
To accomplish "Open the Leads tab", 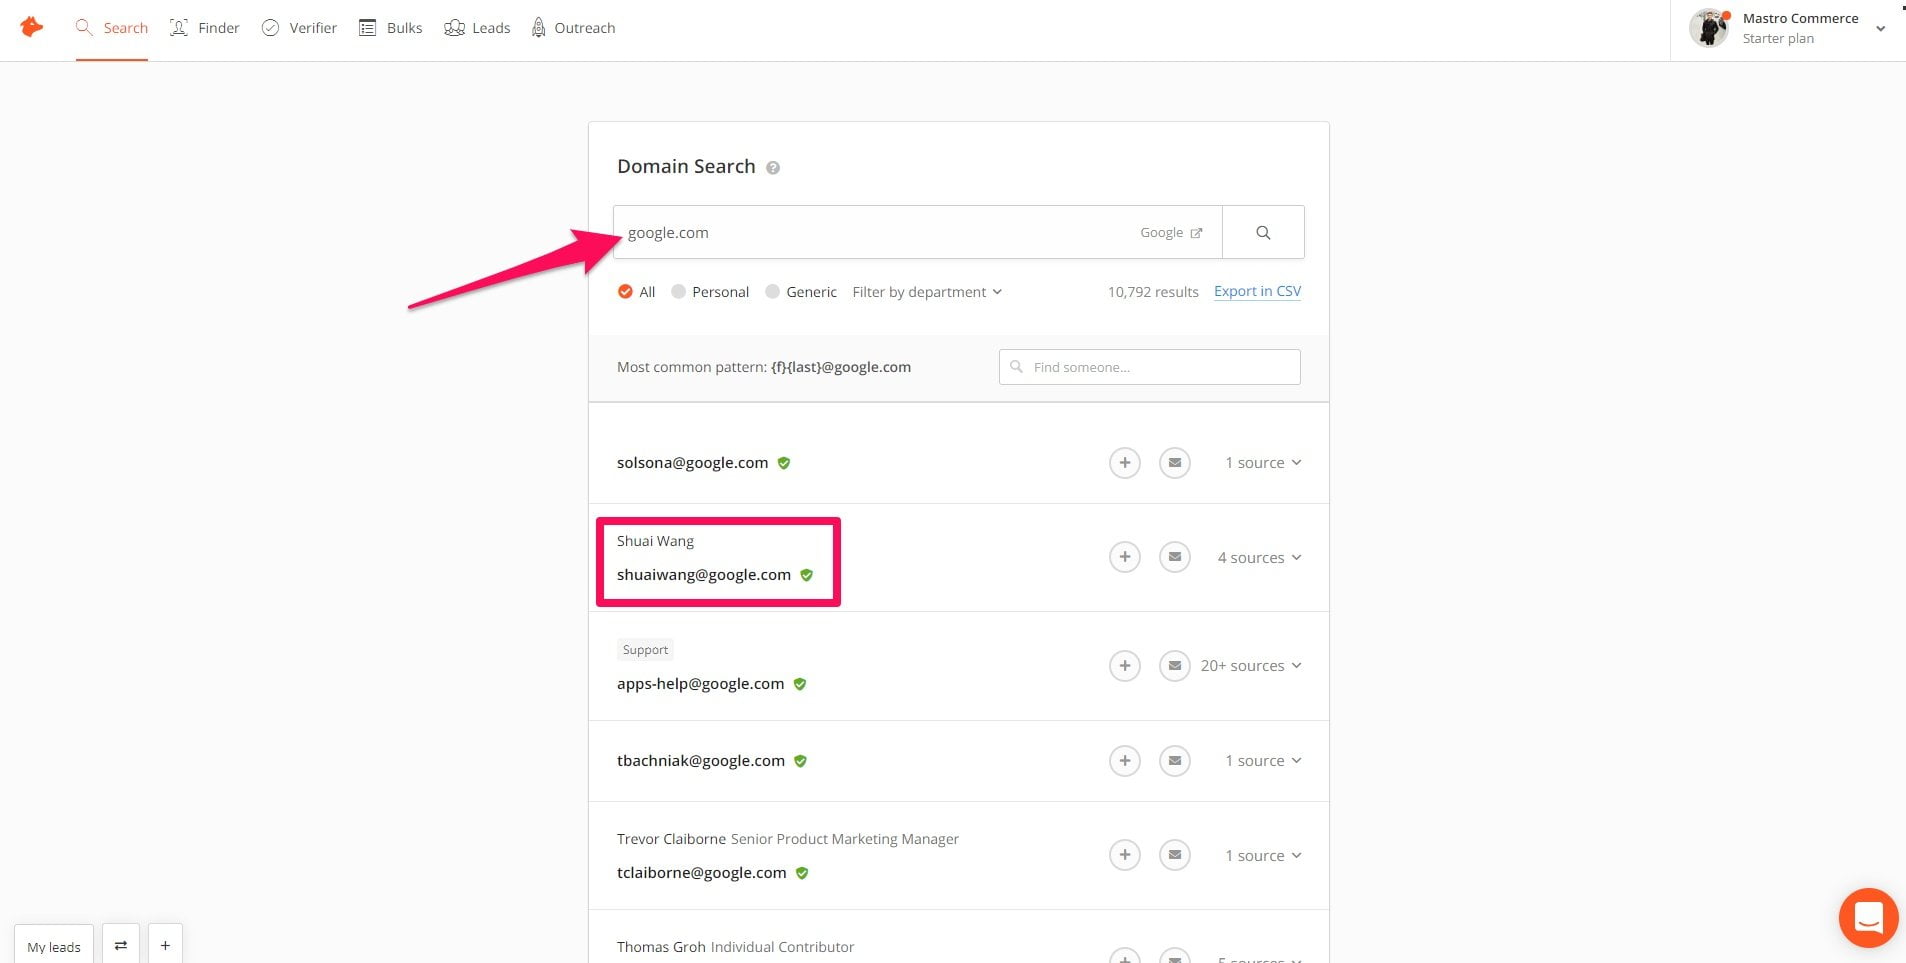I will click(477, 28).
